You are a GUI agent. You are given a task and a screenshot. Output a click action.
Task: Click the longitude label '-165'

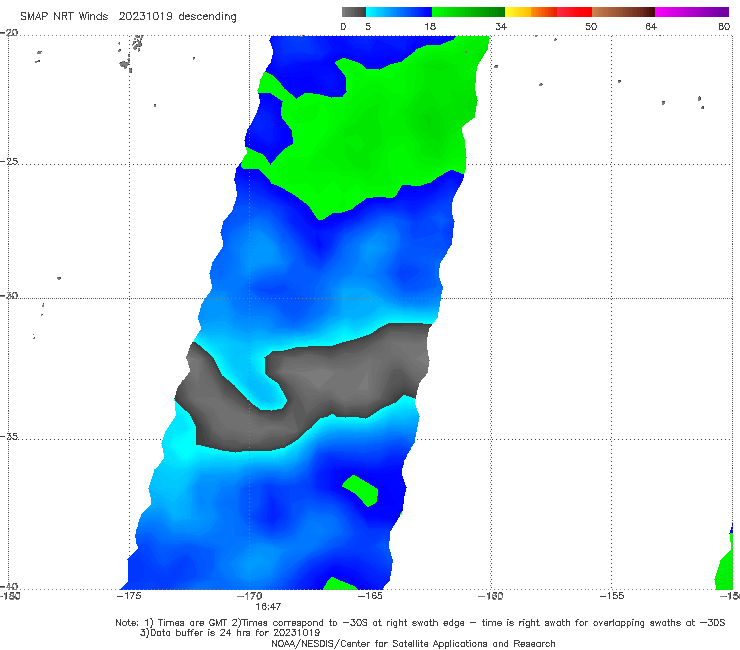click(x=370, y=596)
